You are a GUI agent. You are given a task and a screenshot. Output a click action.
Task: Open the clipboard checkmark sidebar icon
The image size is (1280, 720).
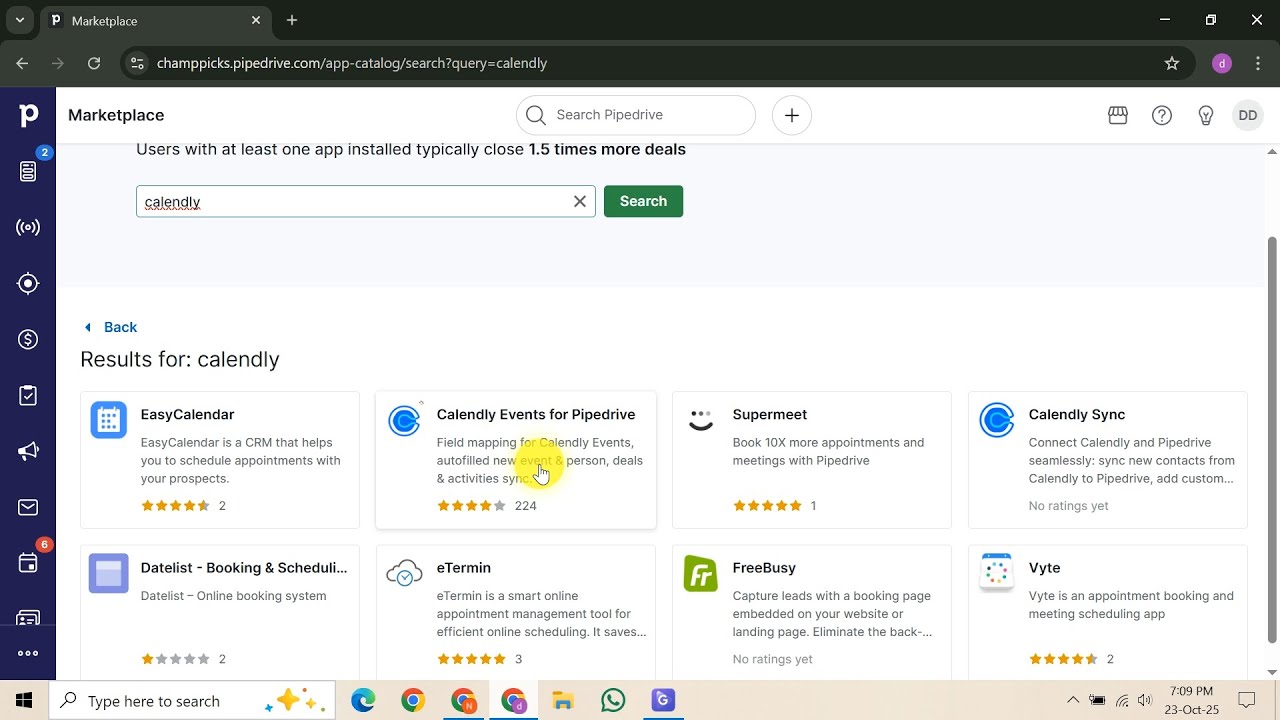tap(28, 396)
